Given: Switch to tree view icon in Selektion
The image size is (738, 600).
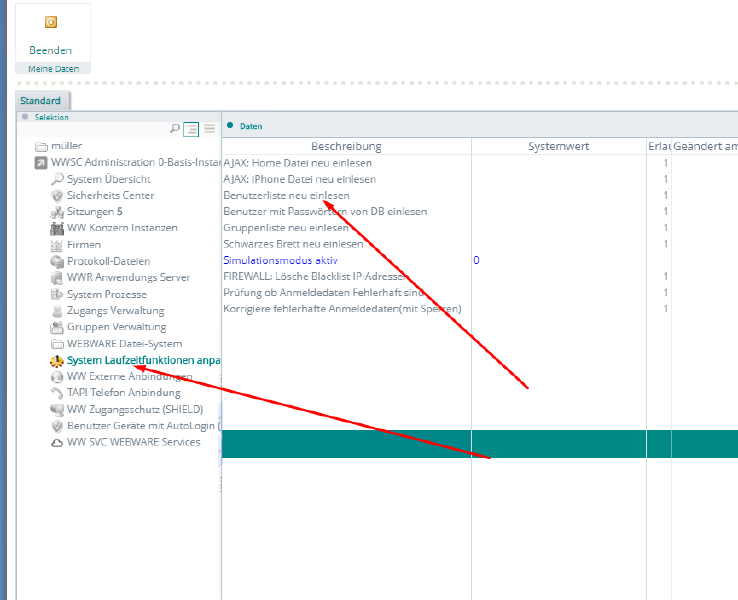Looking at the screenshot, I should [191, 129].
